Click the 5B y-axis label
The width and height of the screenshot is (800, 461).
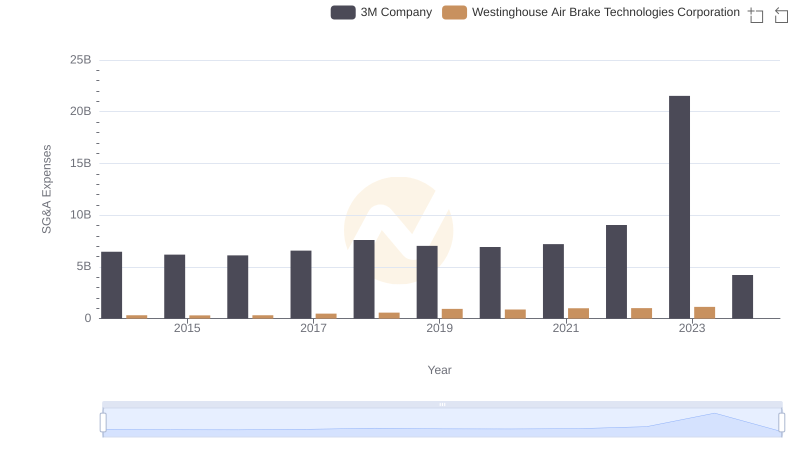(x=84, y=266)
